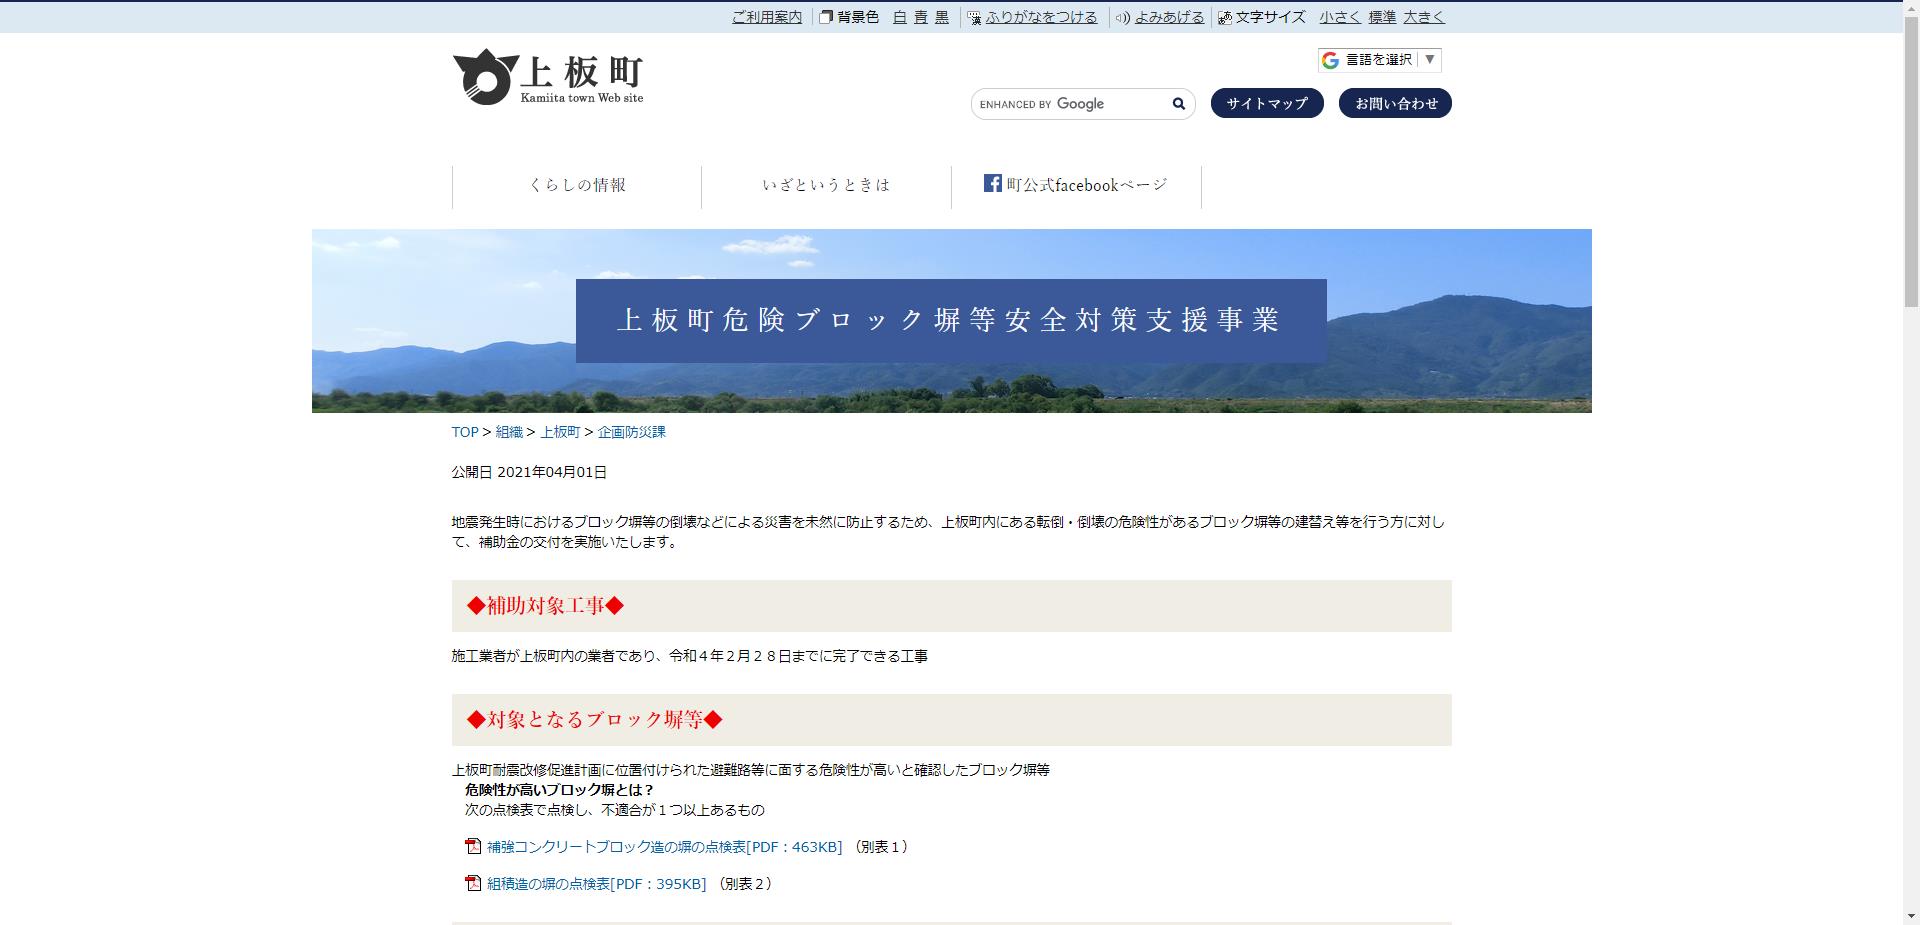
Task: Switch background color to 青 (blue)
Action: (x=919, y=17)
